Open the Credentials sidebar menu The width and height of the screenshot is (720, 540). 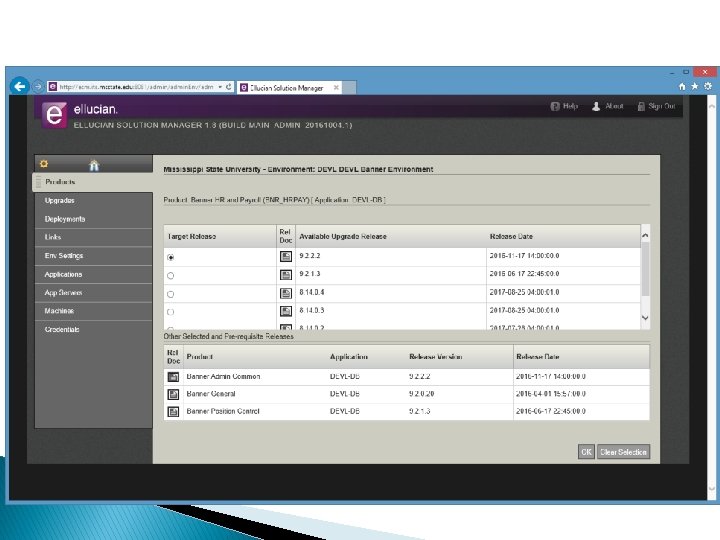[x=94, y=329]
